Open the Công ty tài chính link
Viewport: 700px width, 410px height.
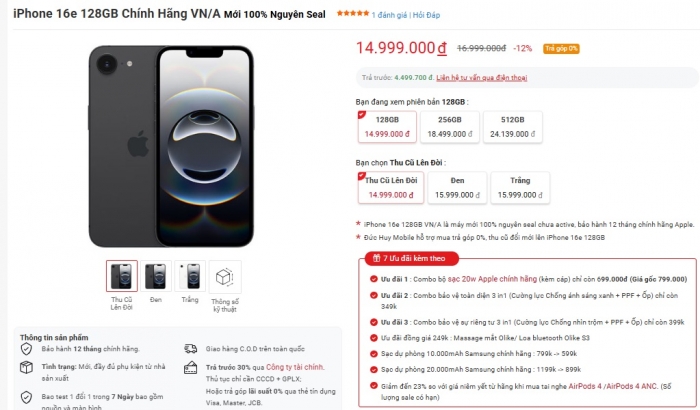pyautogui.click(x=298, y=367)
